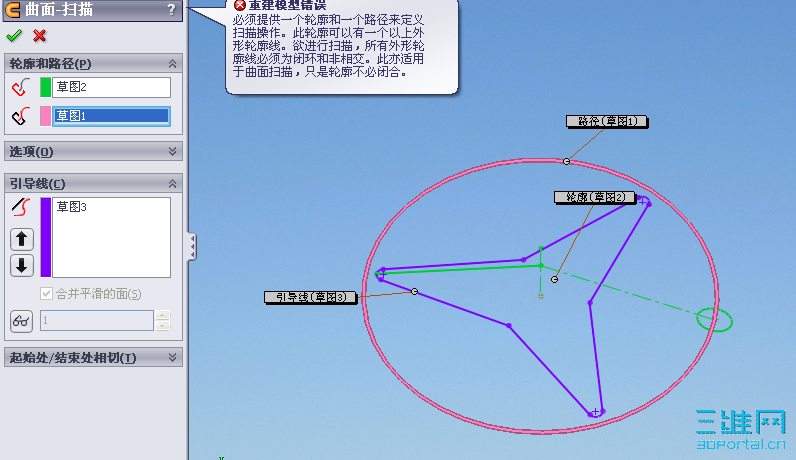796x460 pixels.
Task: Click the purple guide curve color bar
Action: click(x=46, y=237)
